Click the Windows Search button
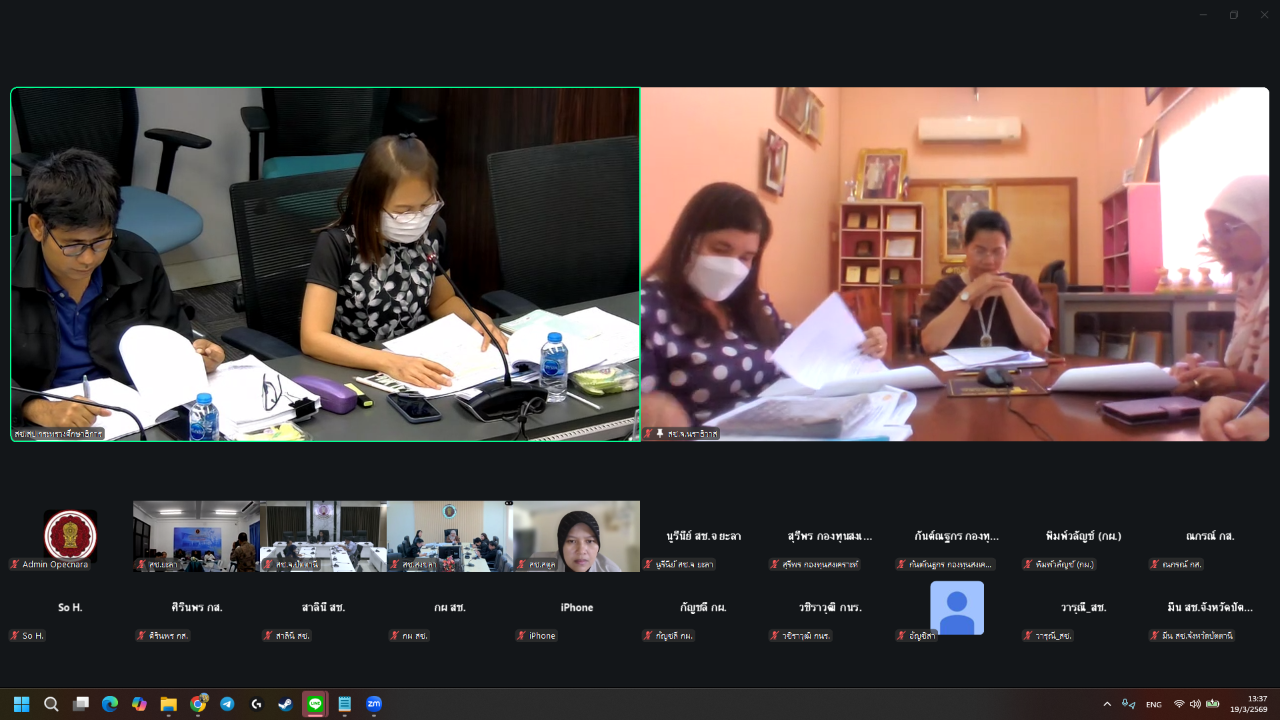Viewport: 1280px width, 720px height. (x=51, y=704)
